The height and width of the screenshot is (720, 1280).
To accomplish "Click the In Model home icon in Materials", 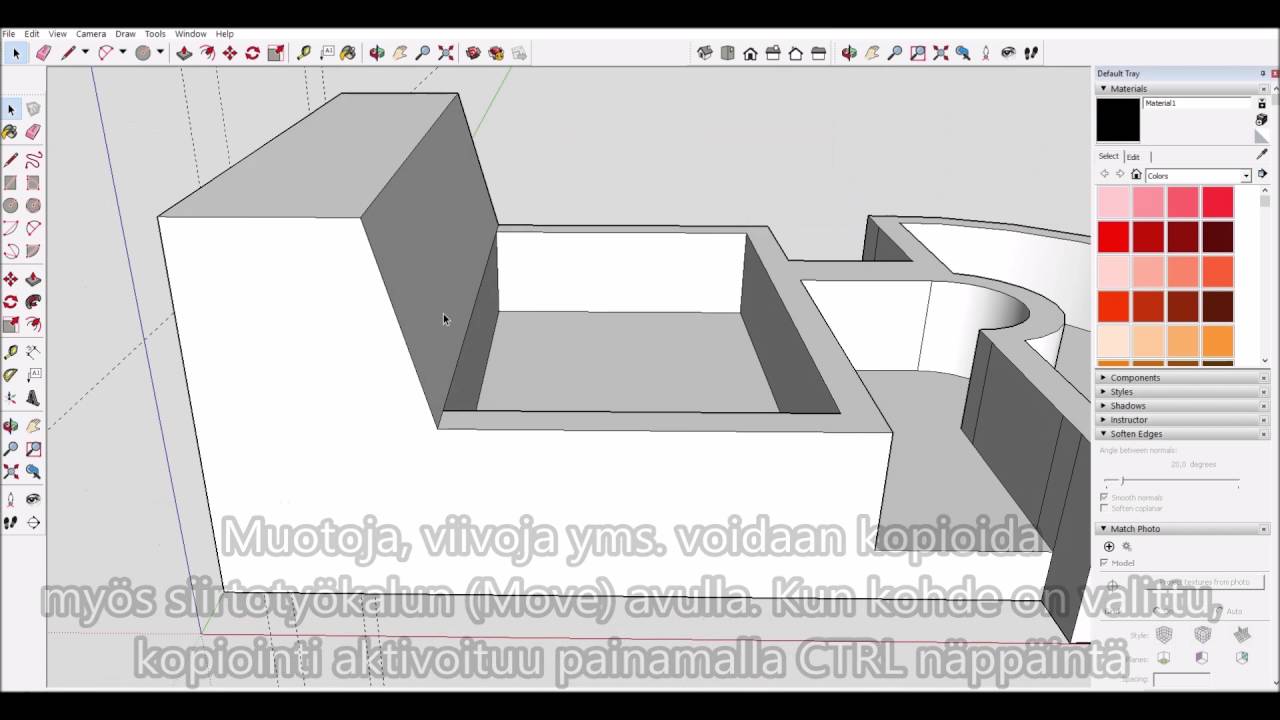I will point(1136,175).
